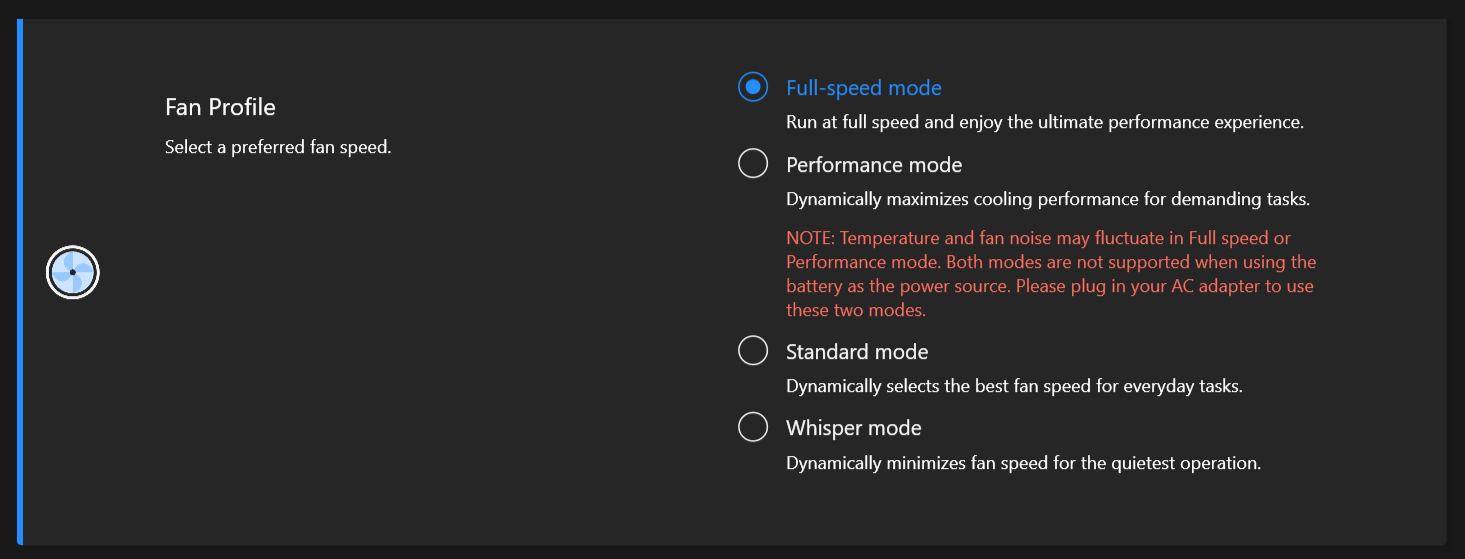Click 'Run at full speed' description text

click(x=1044, y=123)
